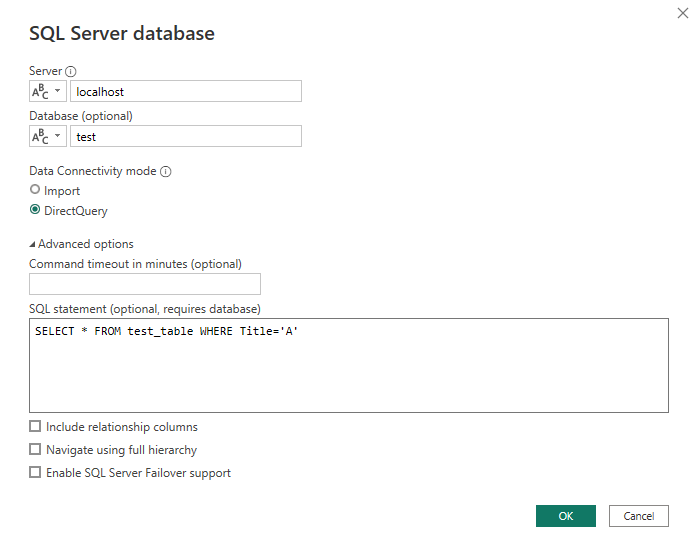Click the Database field containing test
This screenshot has height=556, width=699.
click(x=185, y=136)
